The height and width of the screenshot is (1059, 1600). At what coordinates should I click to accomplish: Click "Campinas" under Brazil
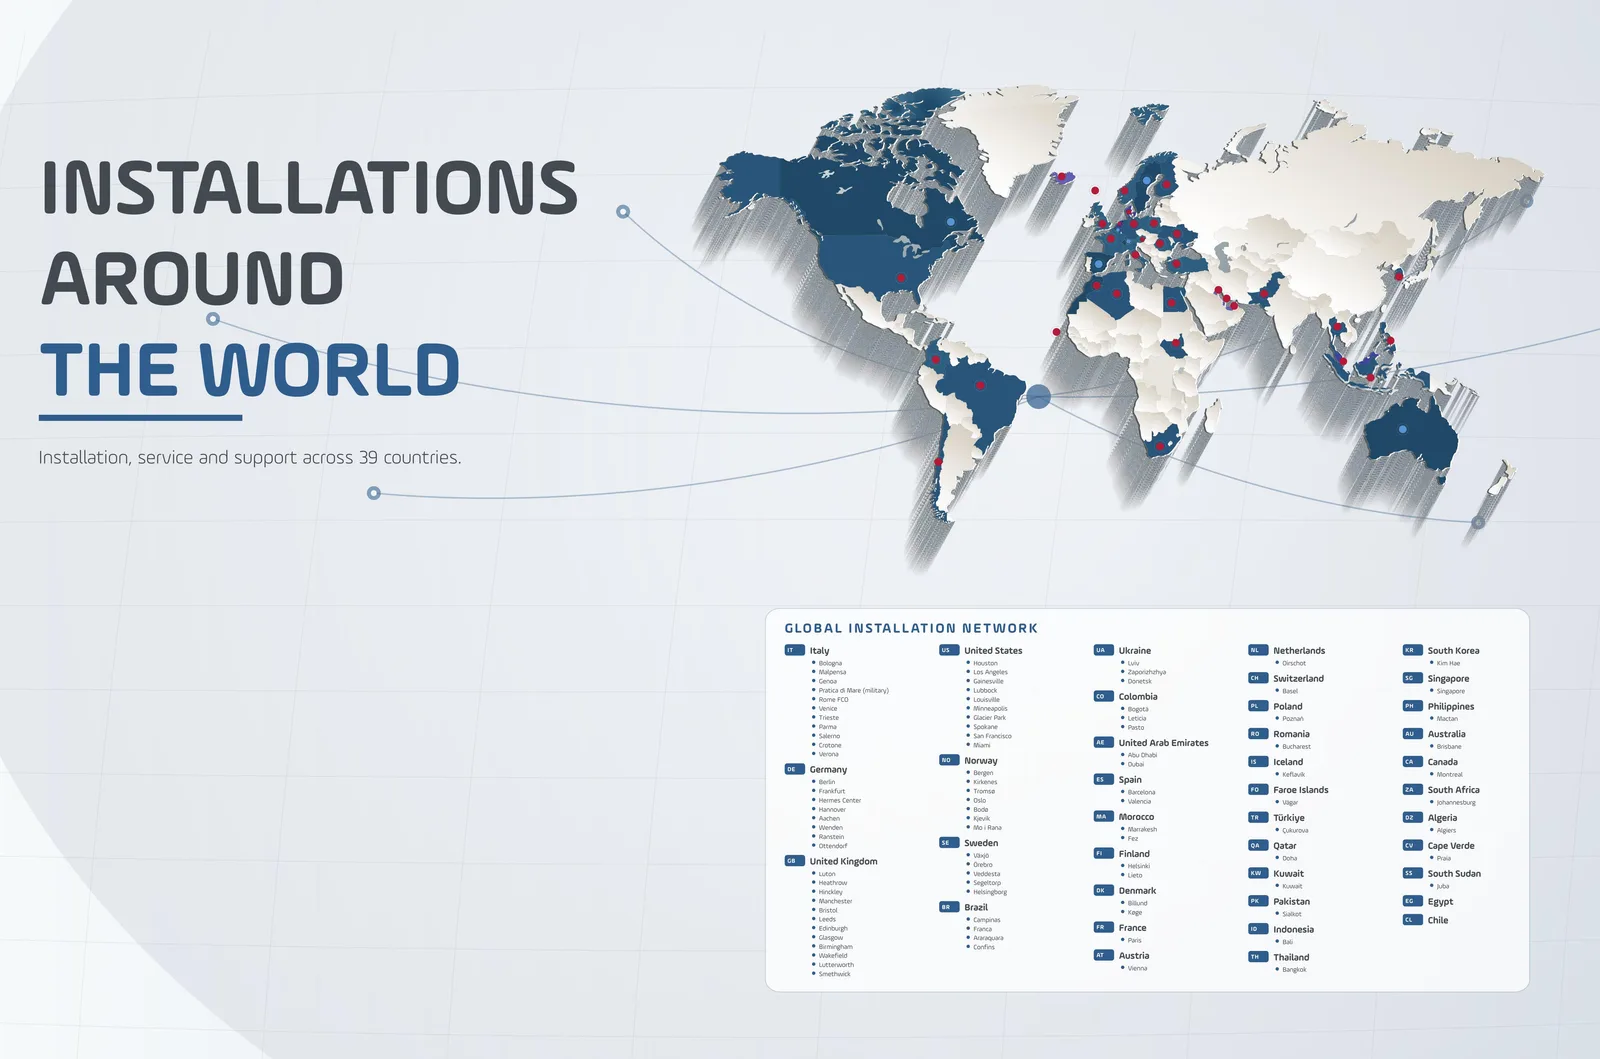(986, 920)
